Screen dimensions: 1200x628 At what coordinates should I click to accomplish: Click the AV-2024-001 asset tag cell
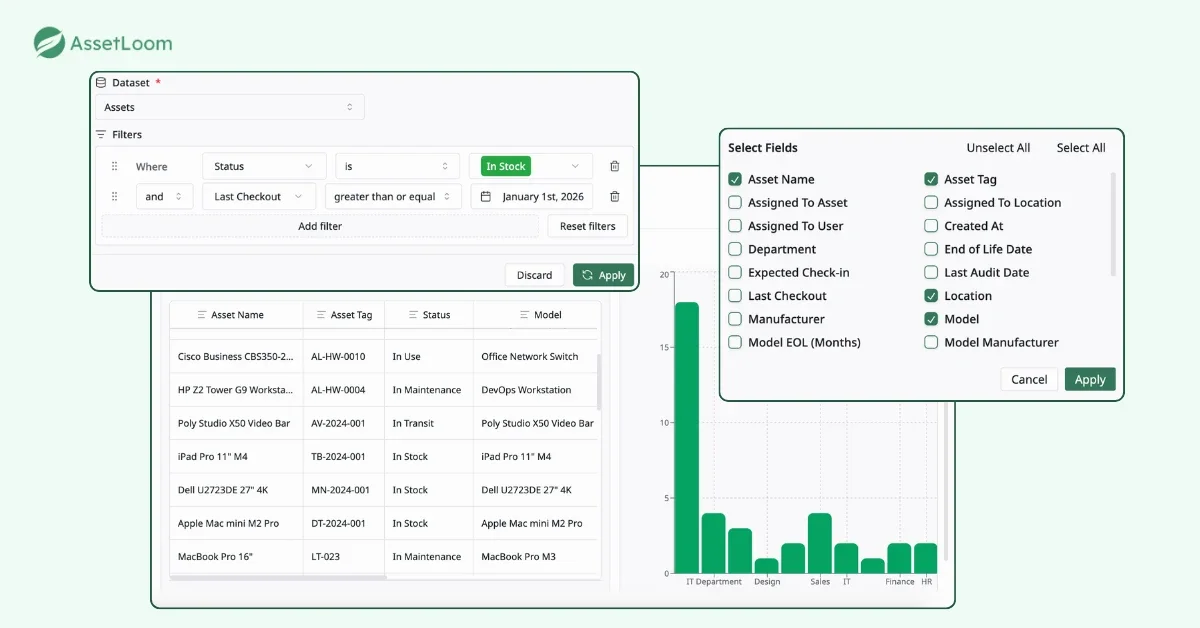point(343,423)
